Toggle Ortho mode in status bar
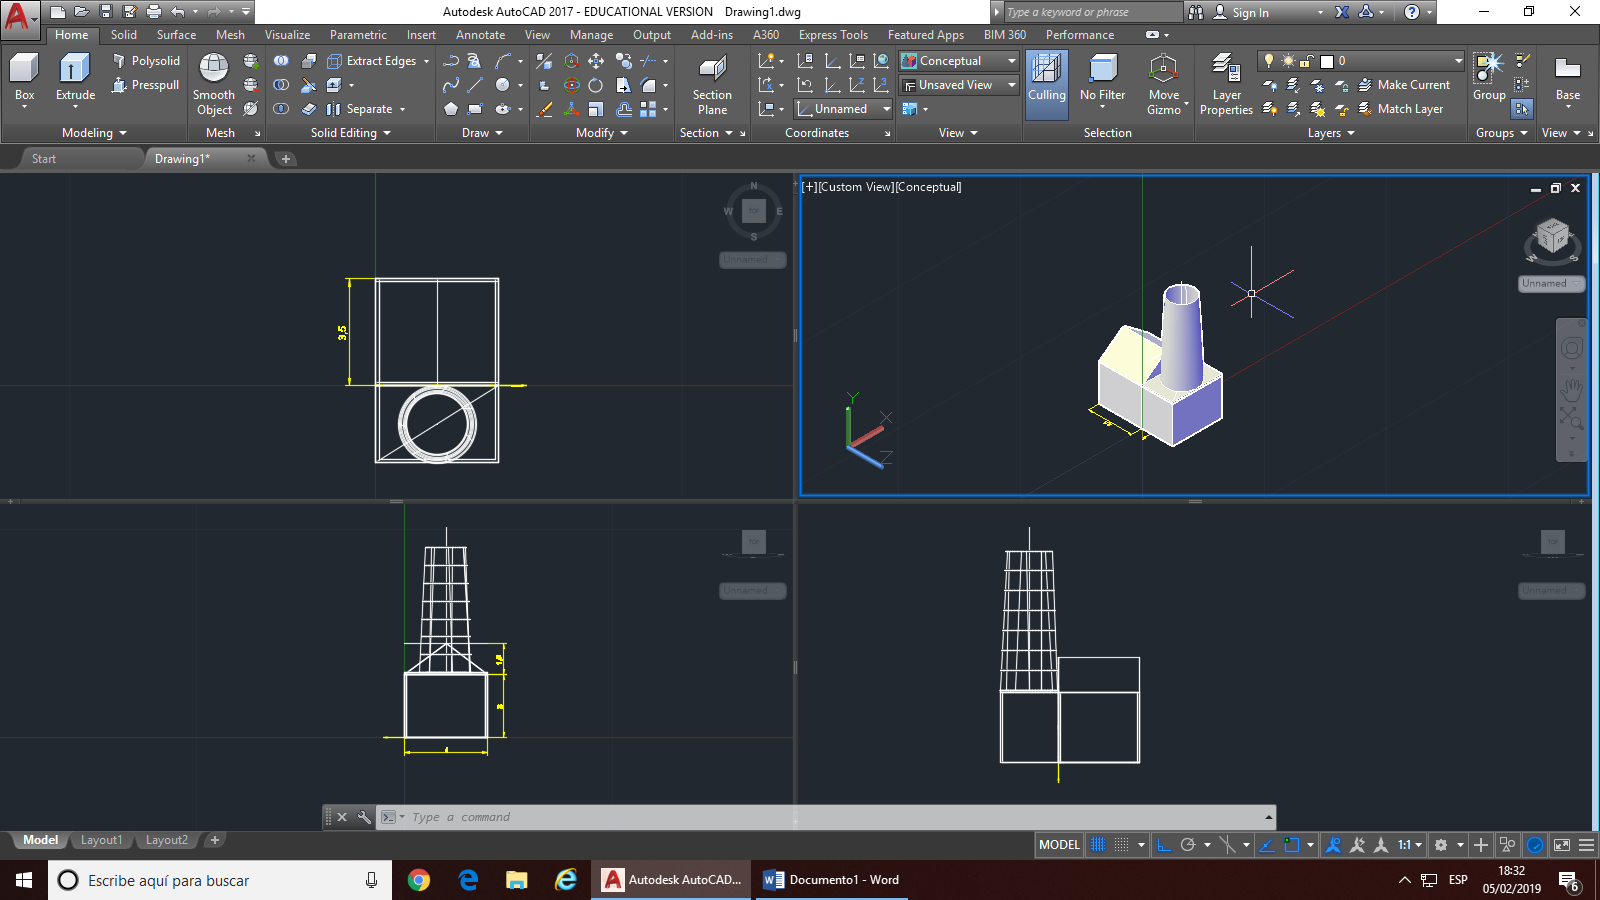The width and height of the screenshot is (1600, 900). tap(1163, 845)
